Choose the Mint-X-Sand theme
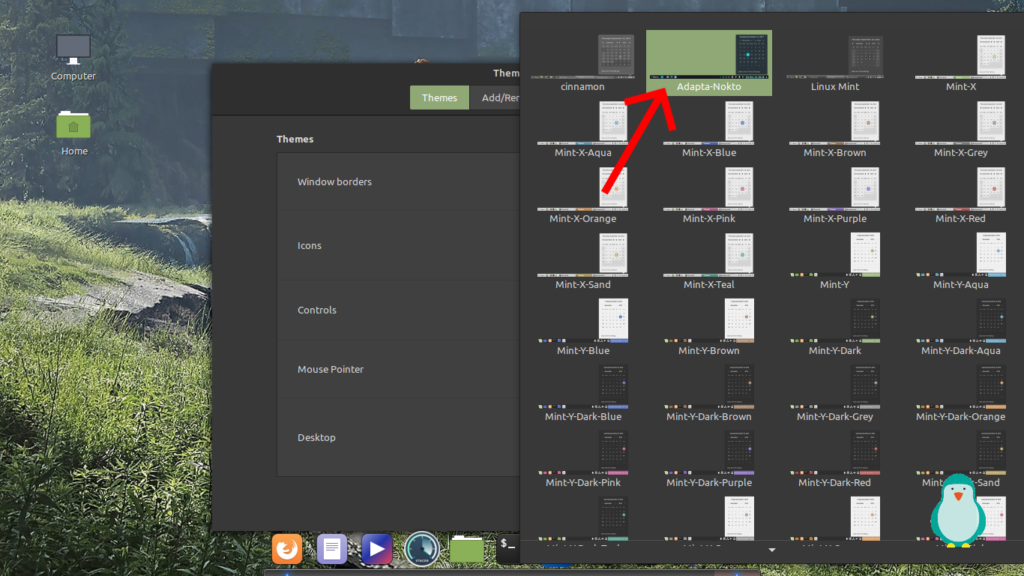Image resolution: width=1024 pixels, height=576 pixels. click(583, 261)
